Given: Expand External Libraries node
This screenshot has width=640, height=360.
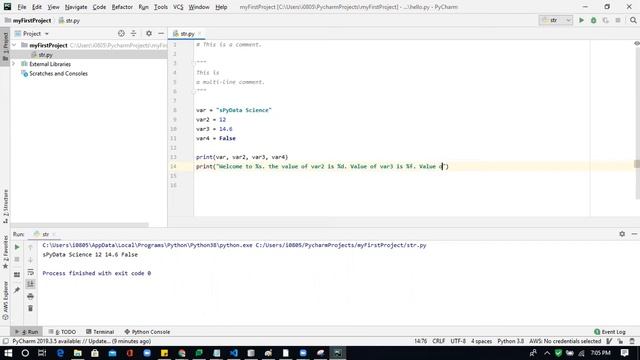Looking at the screenshot, I should click(x=13, y=64).
